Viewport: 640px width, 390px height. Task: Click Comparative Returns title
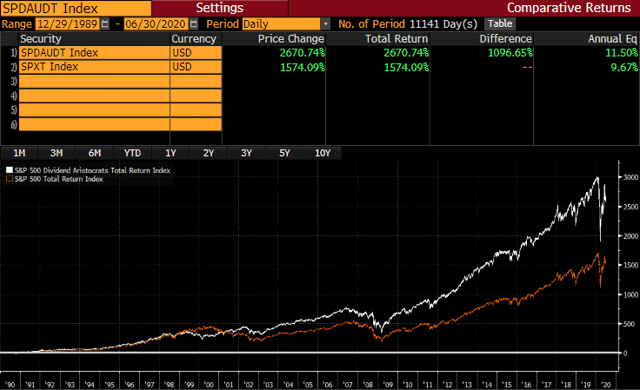(x=569, y=8)
